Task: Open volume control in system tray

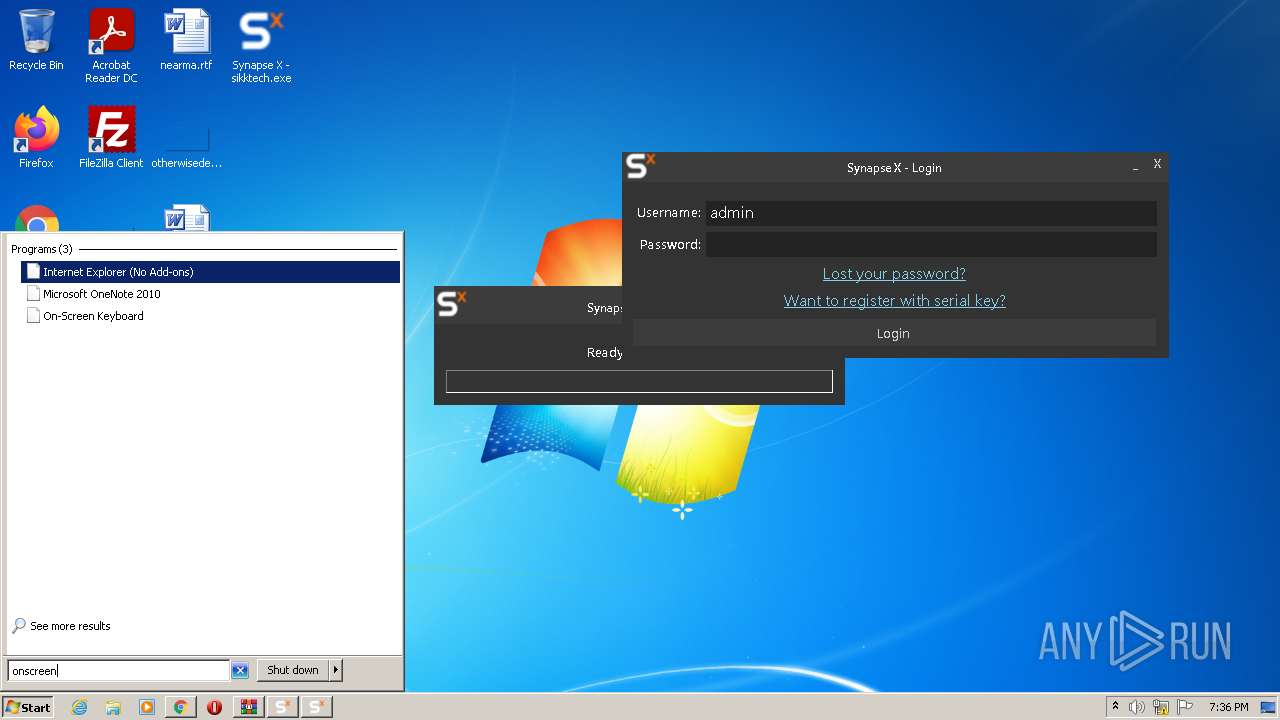Action: (1137, 707)
